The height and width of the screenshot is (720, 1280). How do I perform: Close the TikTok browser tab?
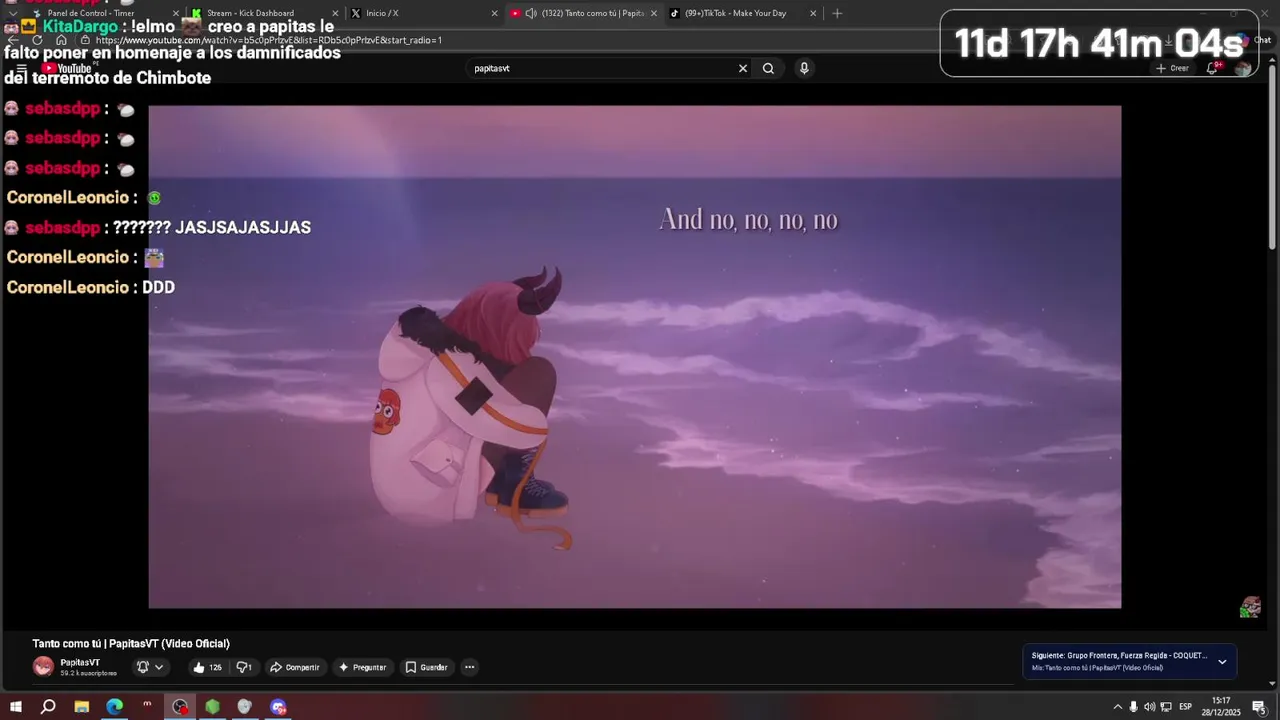[813, 13]
